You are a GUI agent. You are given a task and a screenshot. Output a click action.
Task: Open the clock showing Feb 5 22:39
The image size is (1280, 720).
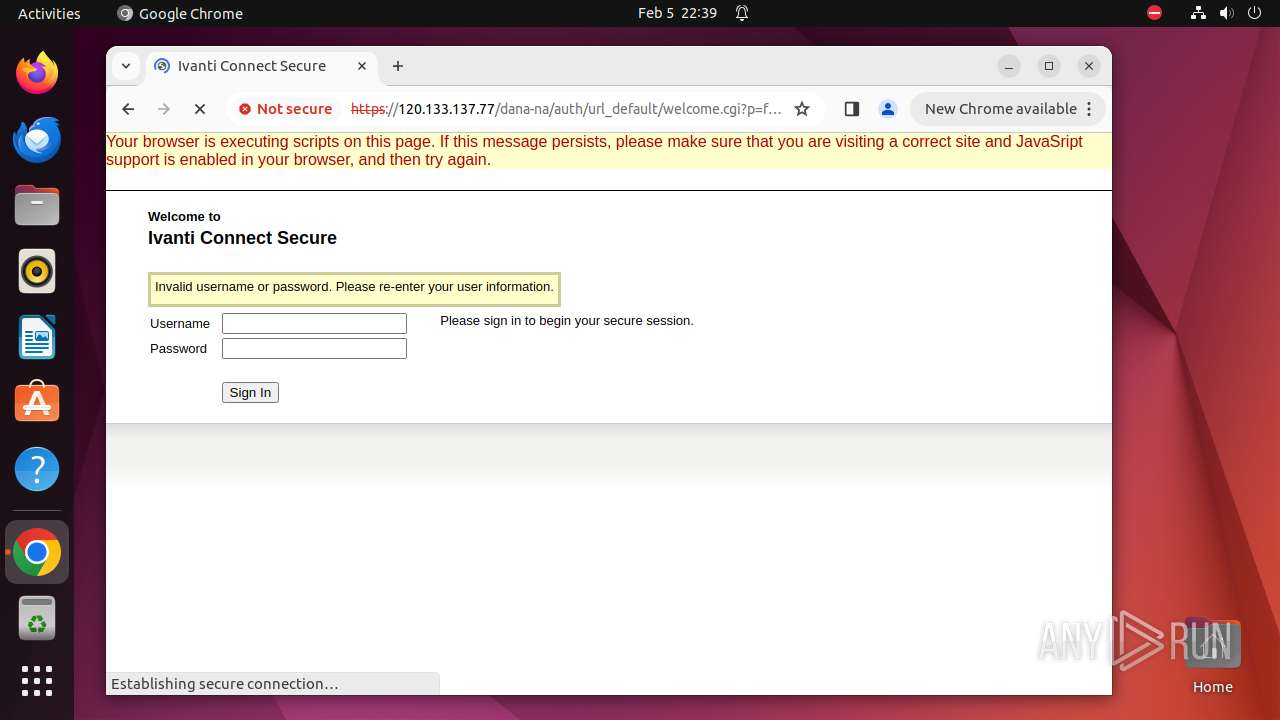677,13
